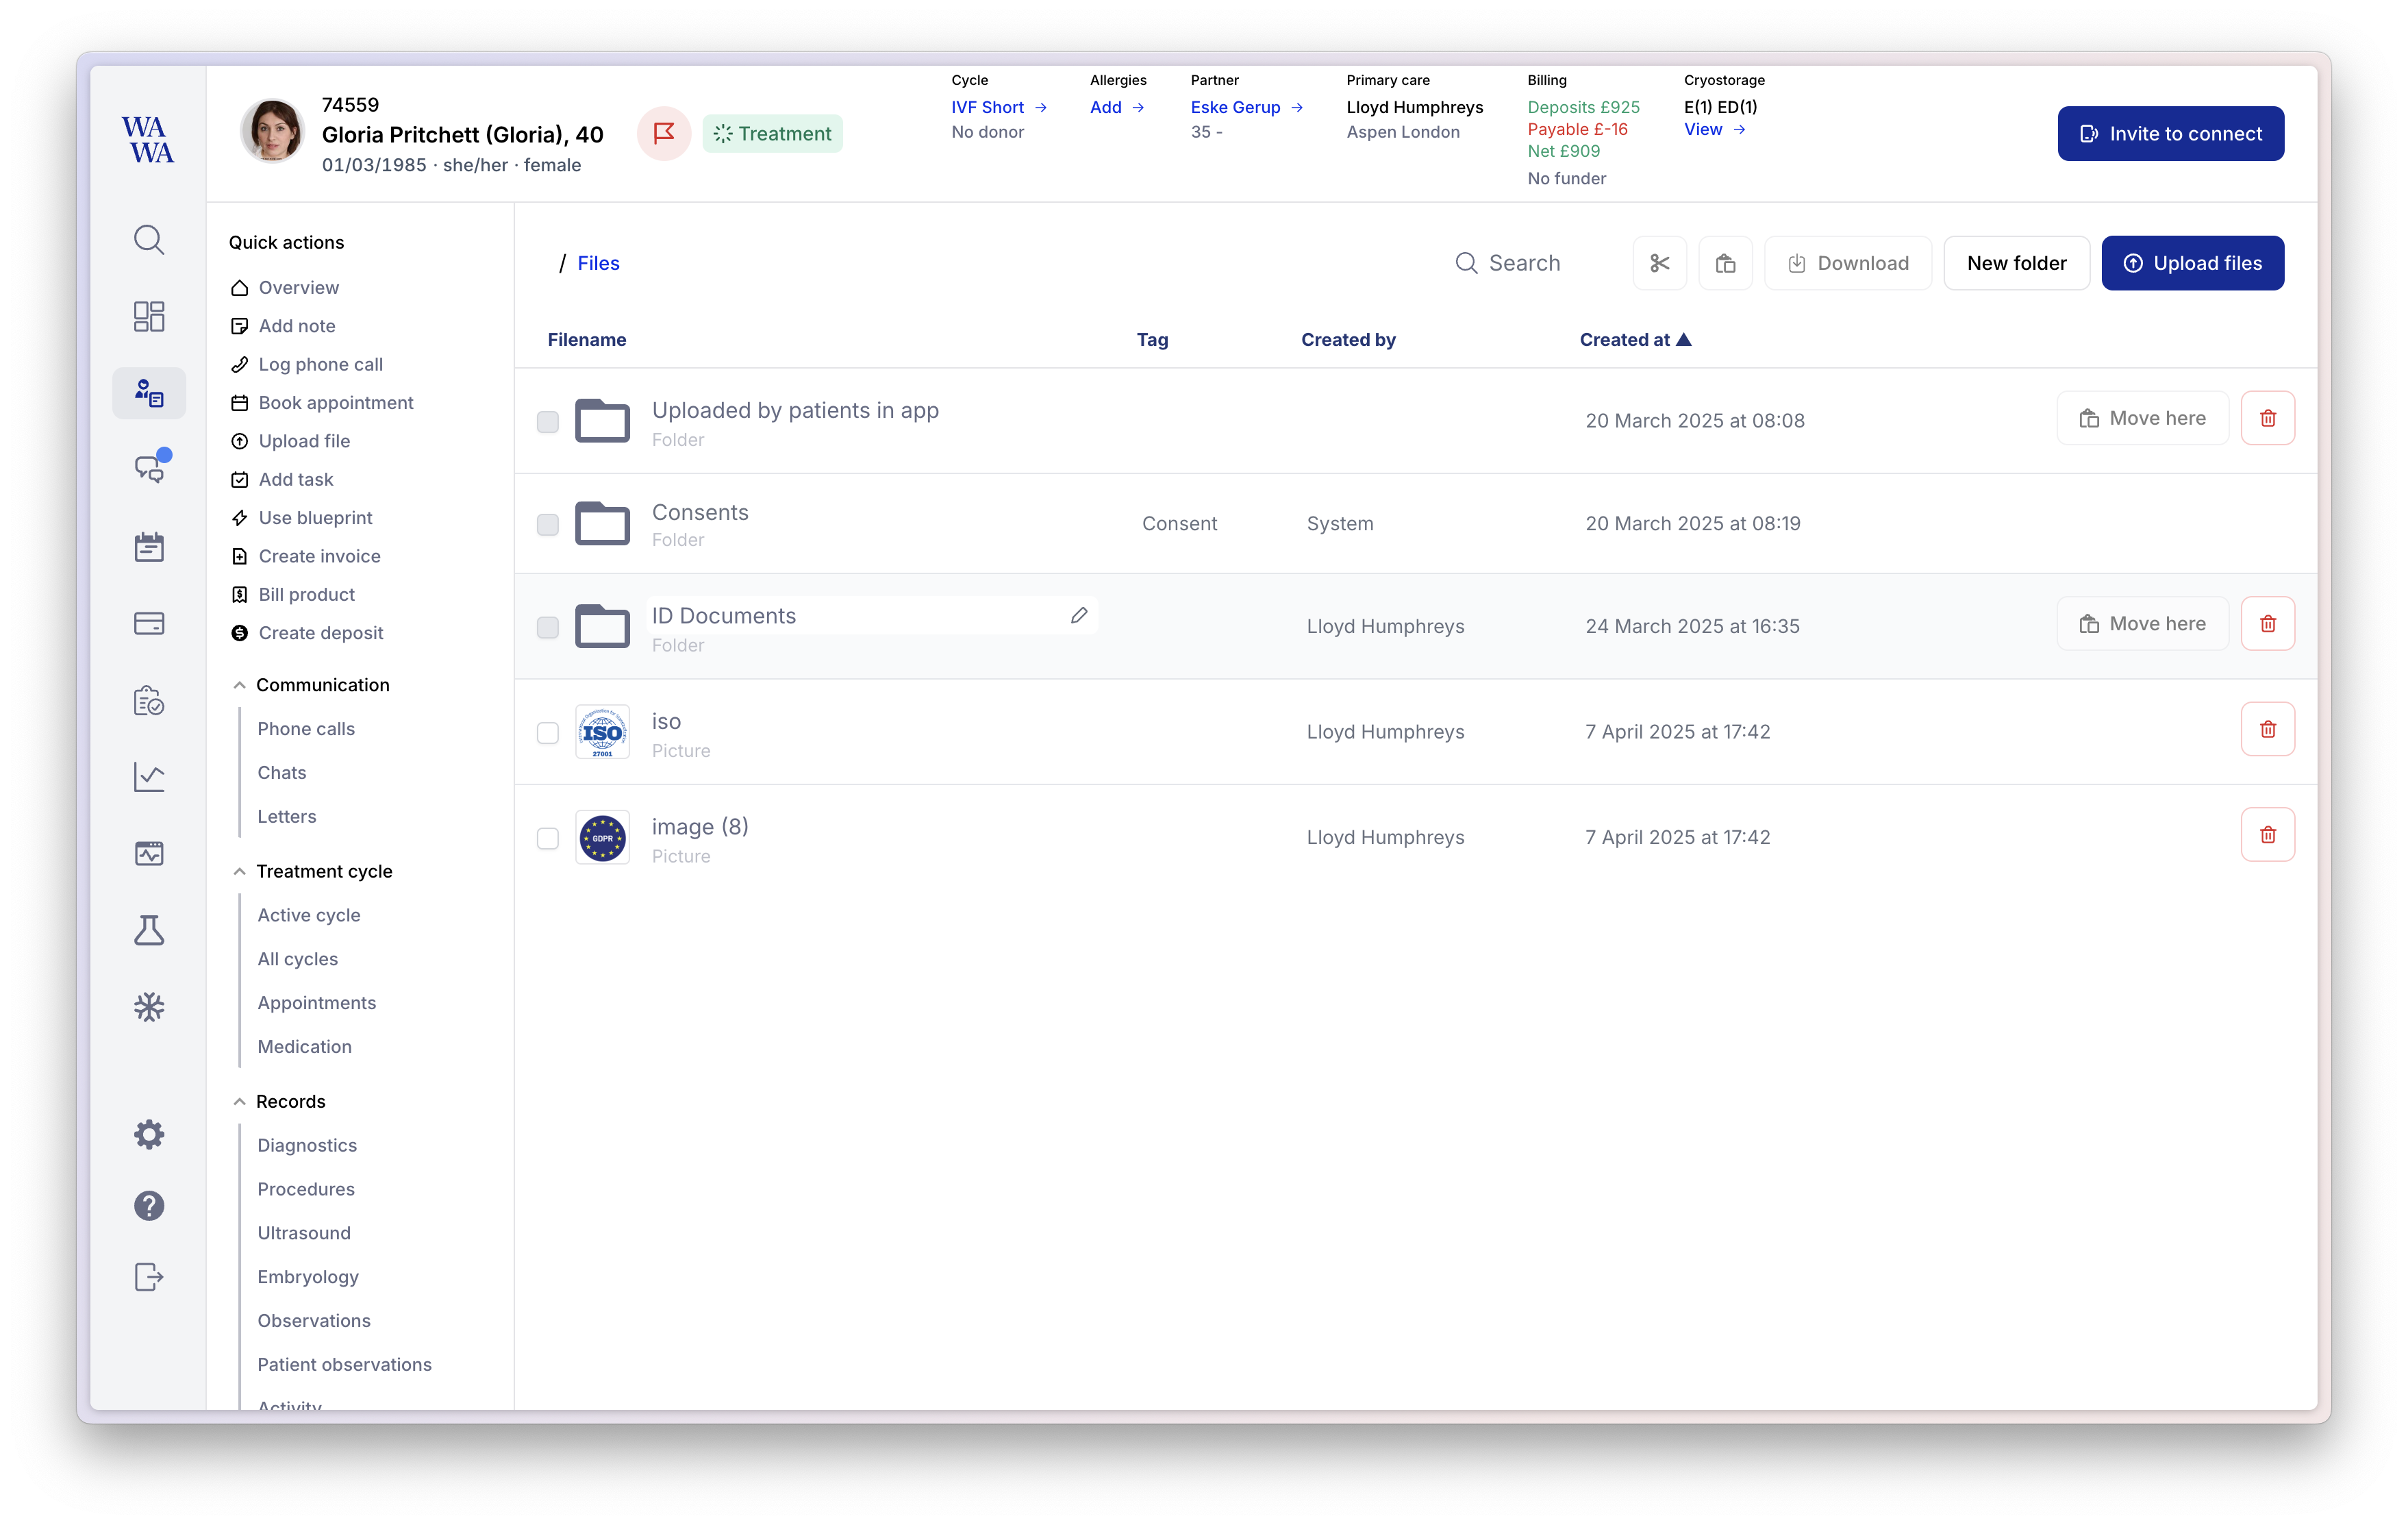Viewport: 2408px width, 1525px height.
Task: Open the lab flask sidebar icon
Action: click(x=149, y=930)
